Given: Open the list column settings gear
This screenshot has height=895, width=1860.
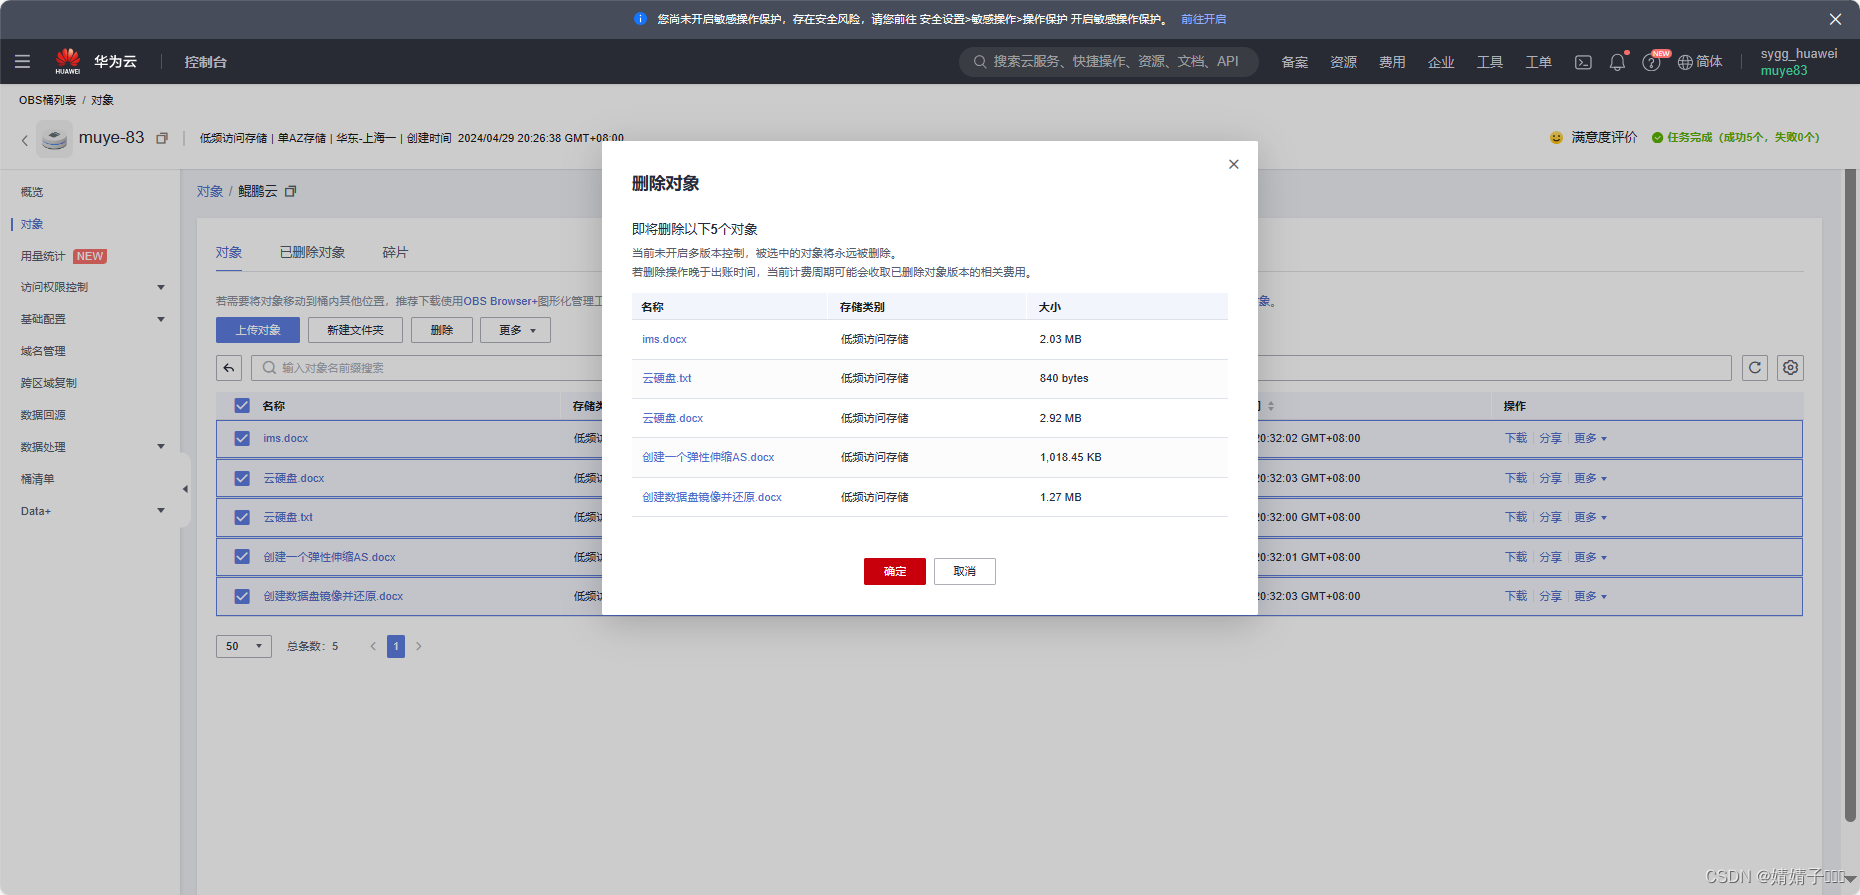Looking at the screenshot, I should [x=1790, y=368].
